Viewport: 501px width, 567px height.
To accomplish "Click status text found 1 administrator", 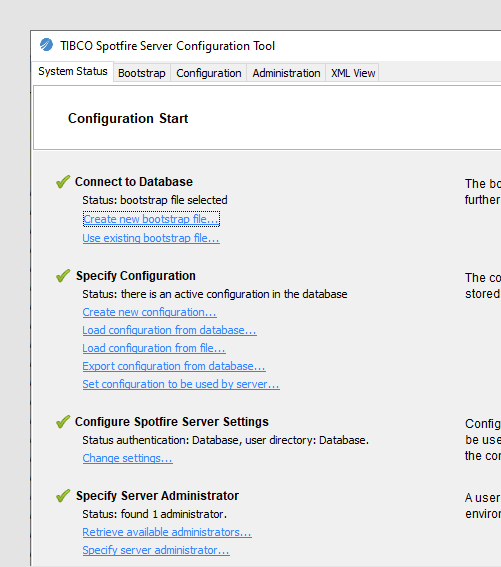I will click(x=154, y=514).
